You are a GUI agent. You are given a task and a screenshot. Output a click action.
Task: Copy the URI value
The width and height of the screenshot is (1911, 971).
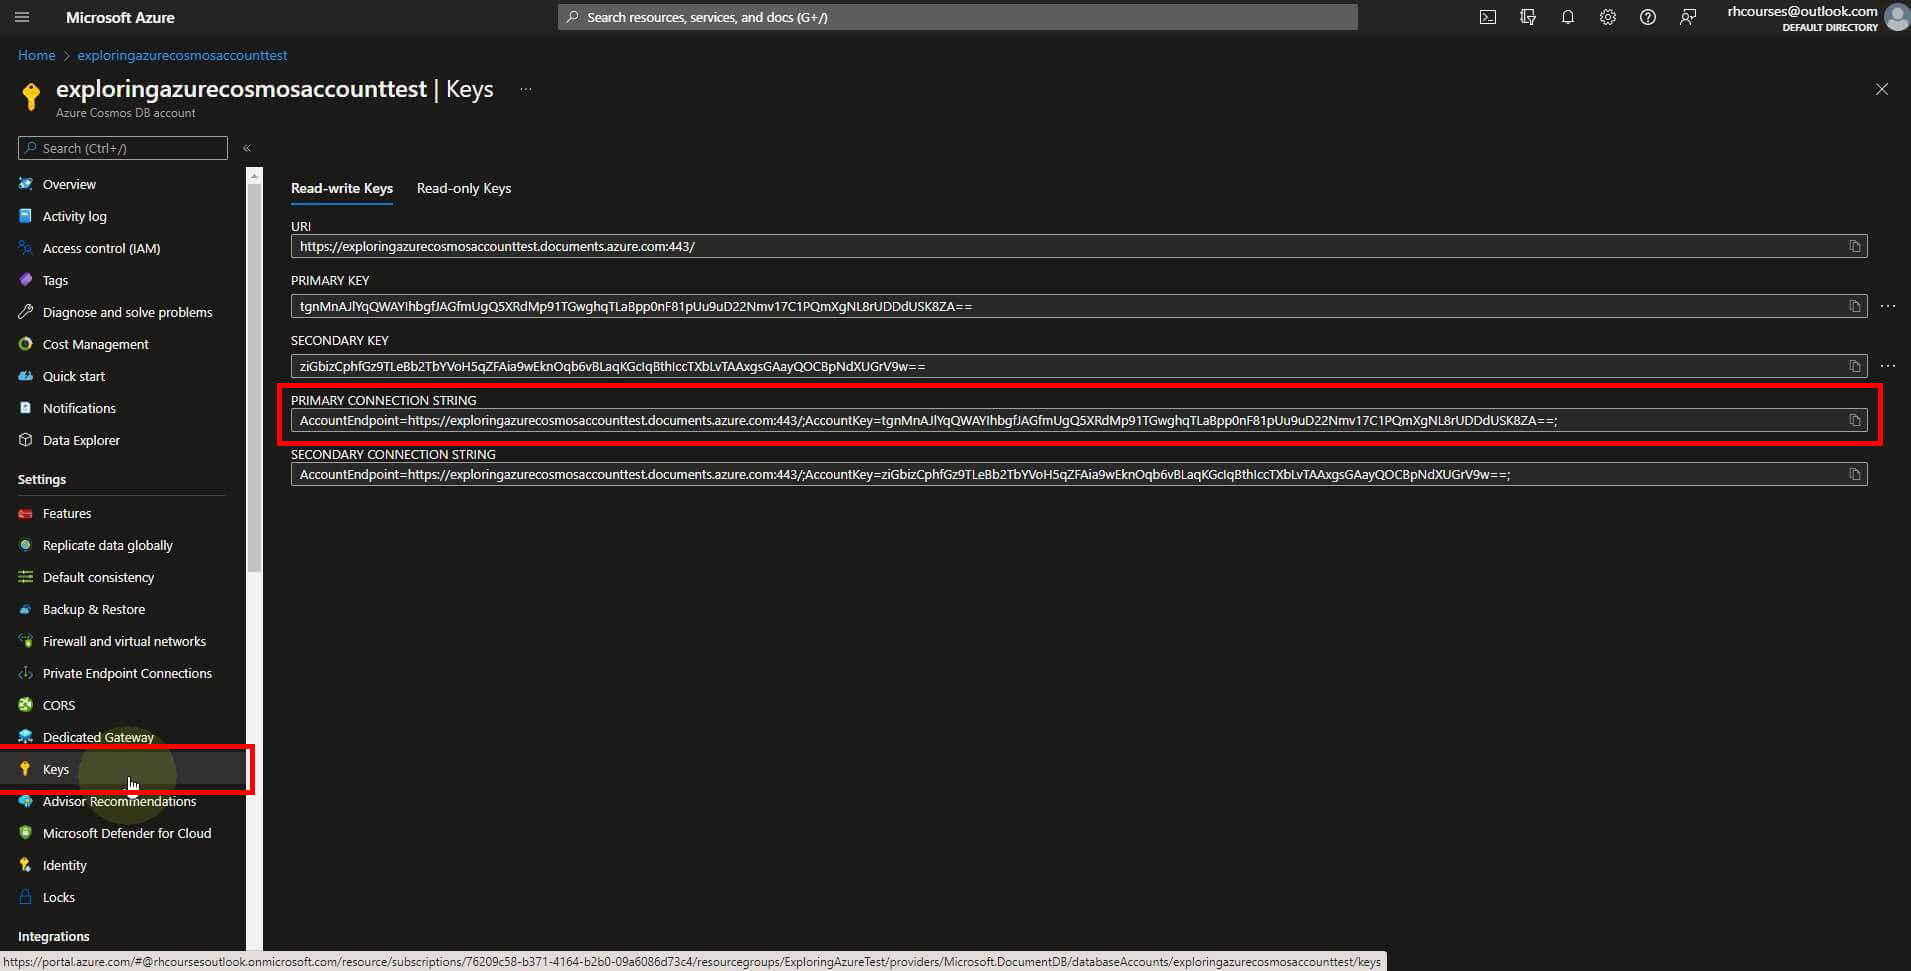click(x=1855, y=246)
